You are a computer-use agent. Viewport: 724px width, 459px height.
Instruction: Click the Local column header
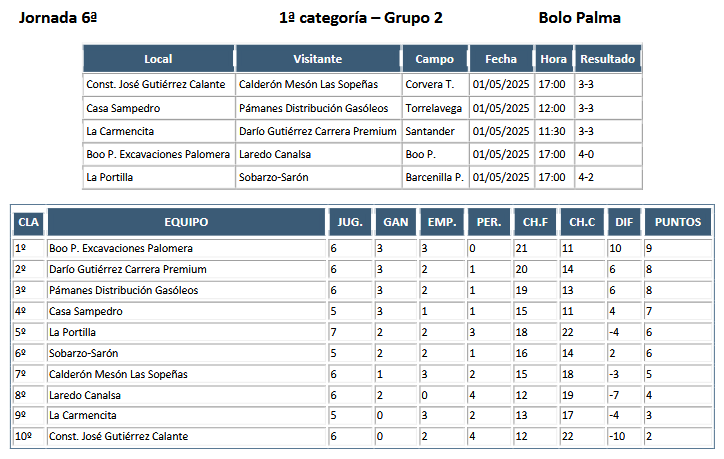158,59
